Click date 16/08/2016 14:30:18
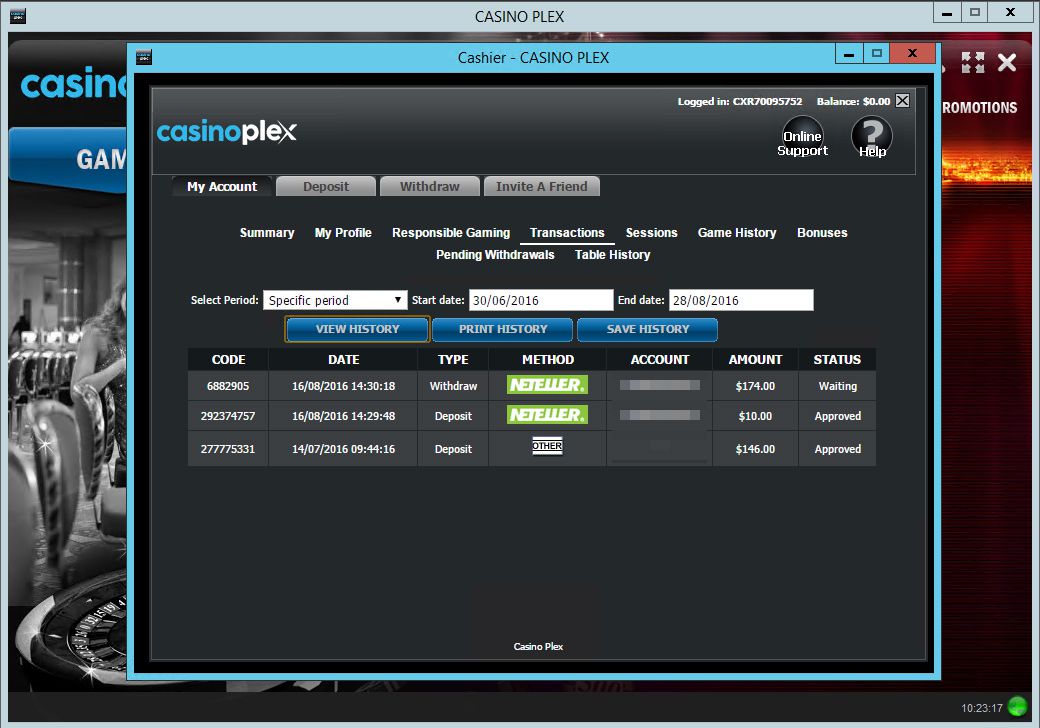 344,386
